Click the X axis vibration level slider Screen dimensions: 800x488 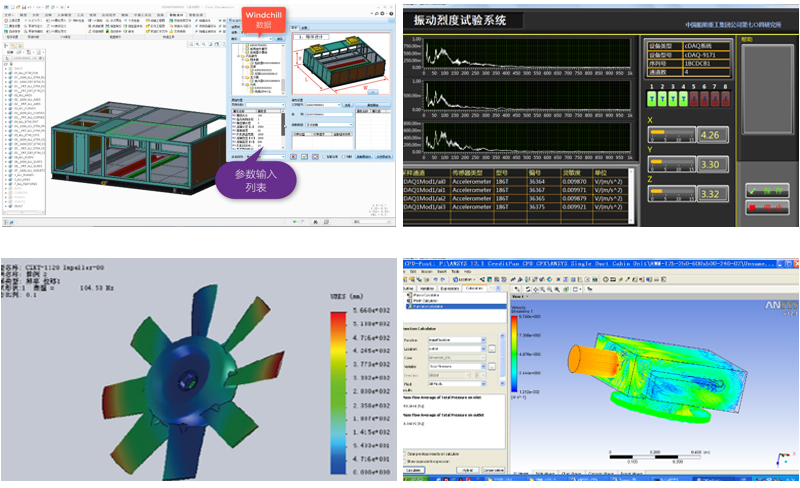tap(671, 135)
